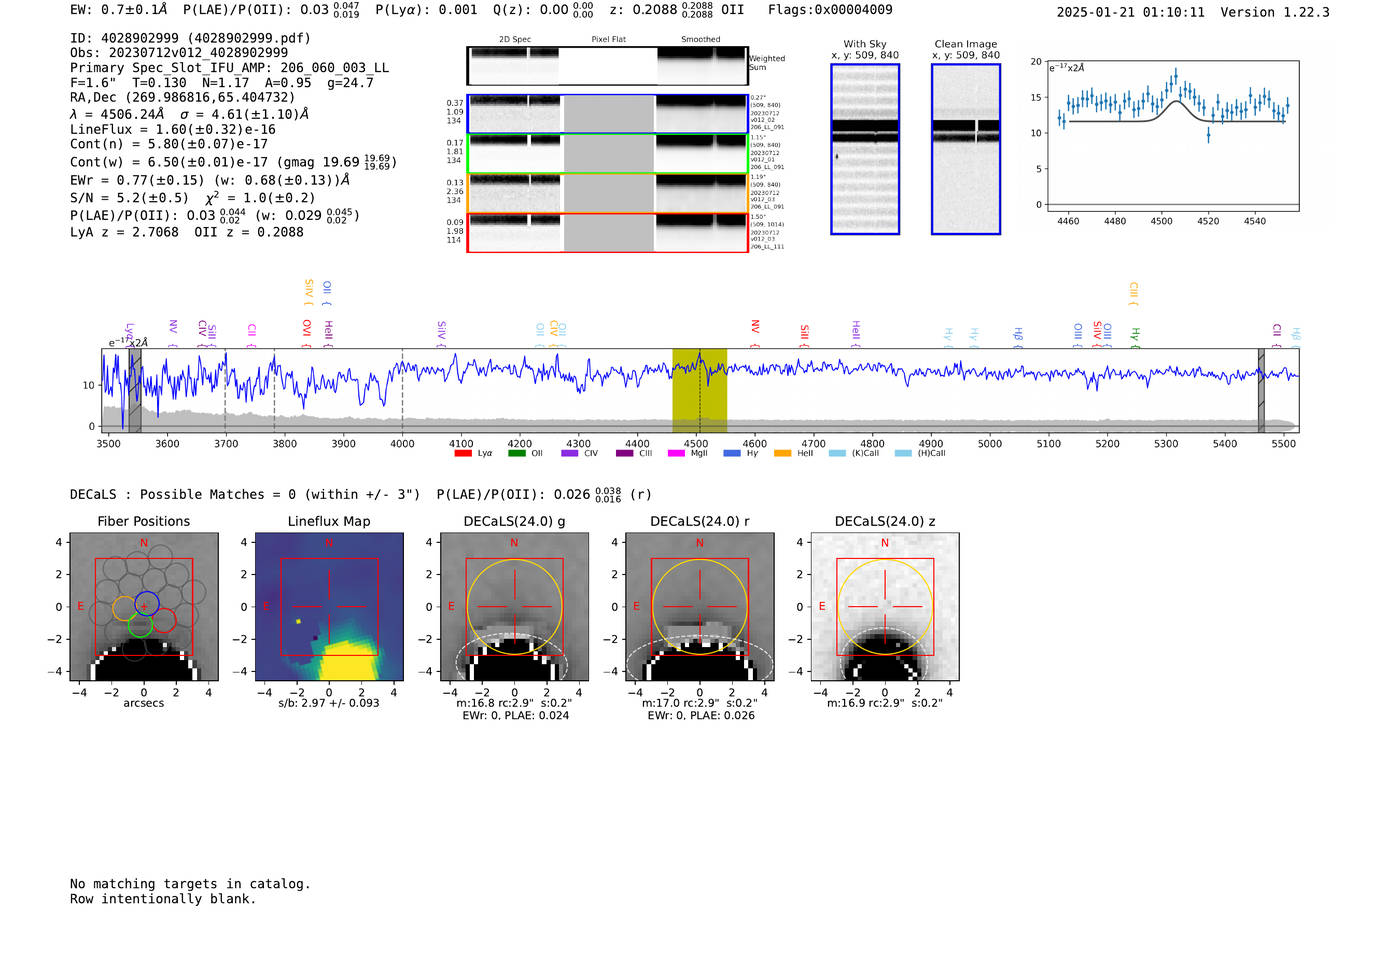Click the blue Hγ legend swatch

pyautogui.click(x=732, y=453)
